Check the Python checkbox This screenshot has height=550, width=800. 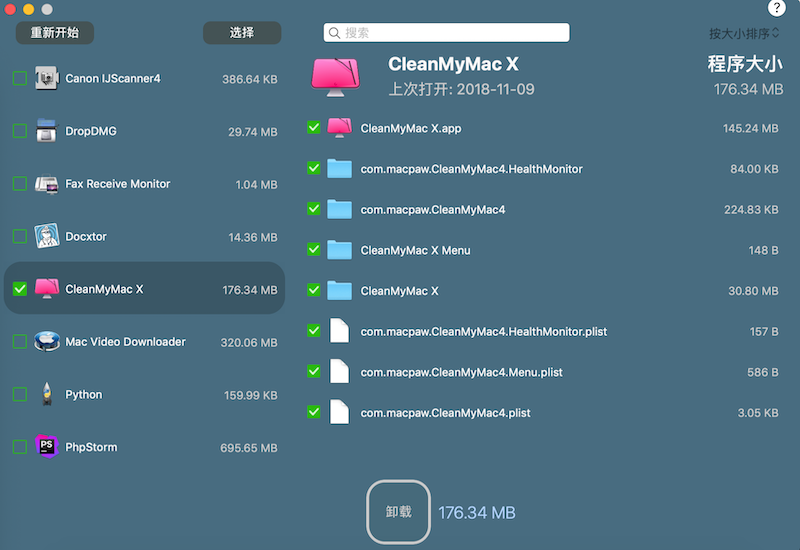point(20,394)
